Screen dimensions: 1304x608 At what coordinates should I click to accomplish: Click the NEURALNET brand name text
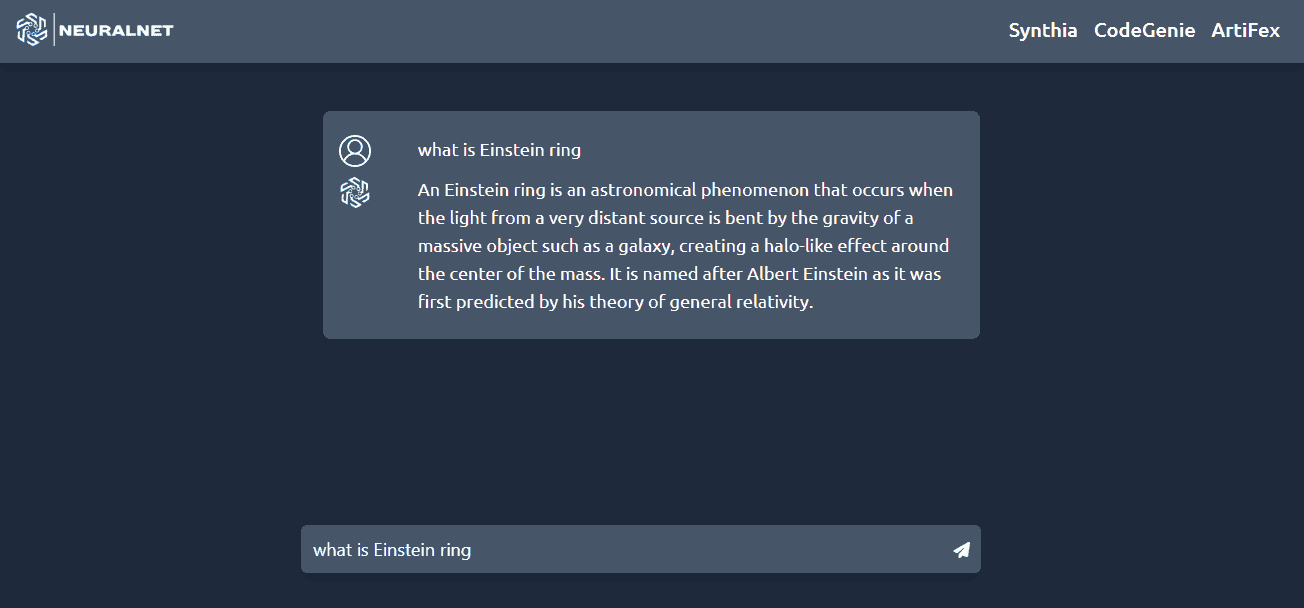click(116, 30)
